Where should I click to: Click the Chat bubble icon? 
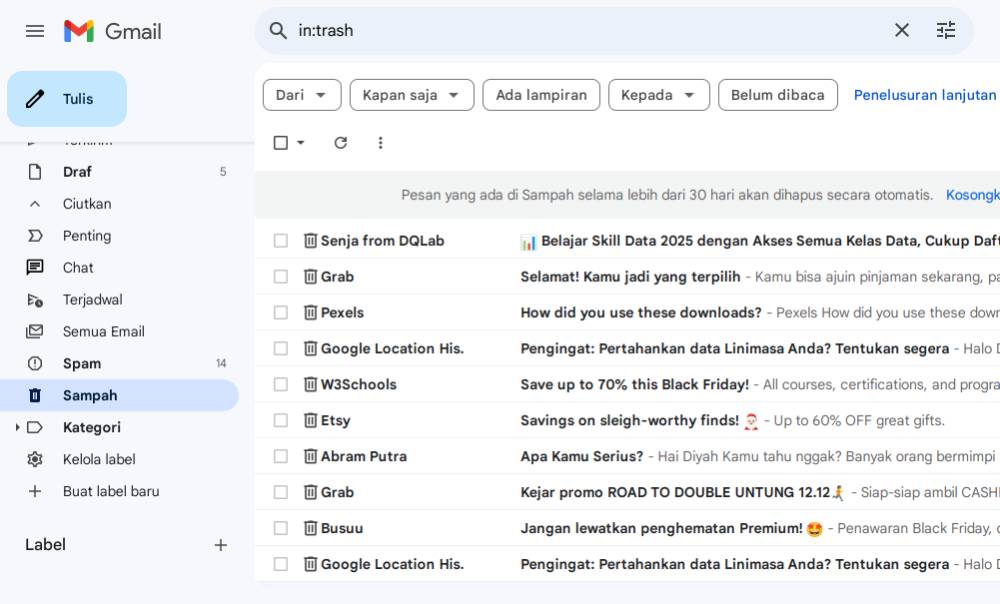coord(35,267)
